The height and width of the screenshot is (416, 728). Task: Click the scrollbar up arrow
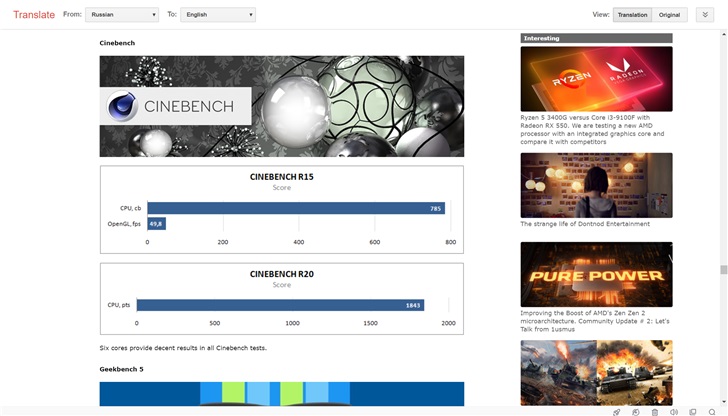723,34
